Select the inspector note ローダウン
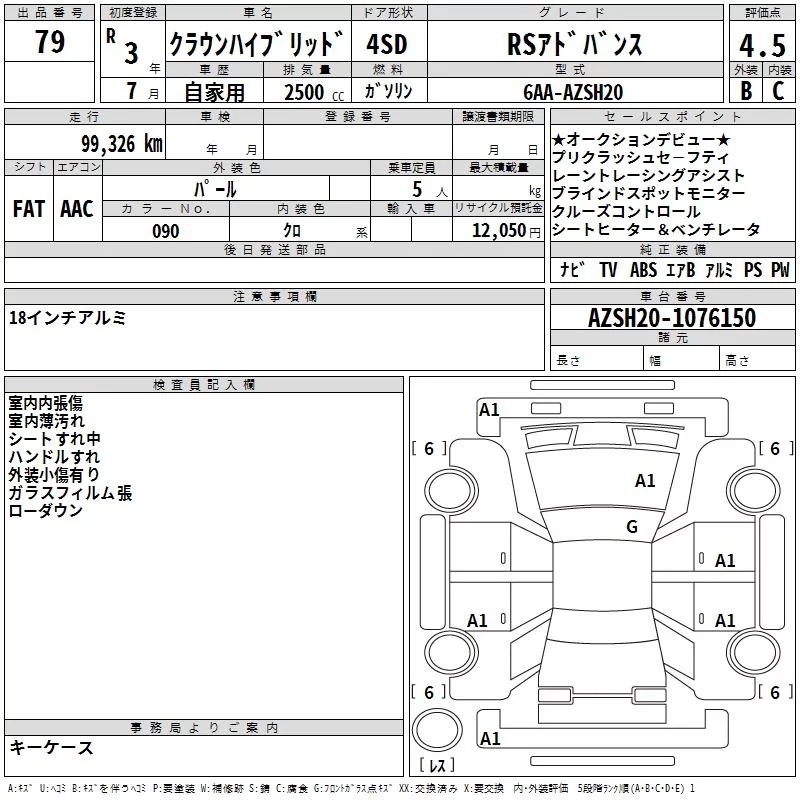 click(45, 510)
